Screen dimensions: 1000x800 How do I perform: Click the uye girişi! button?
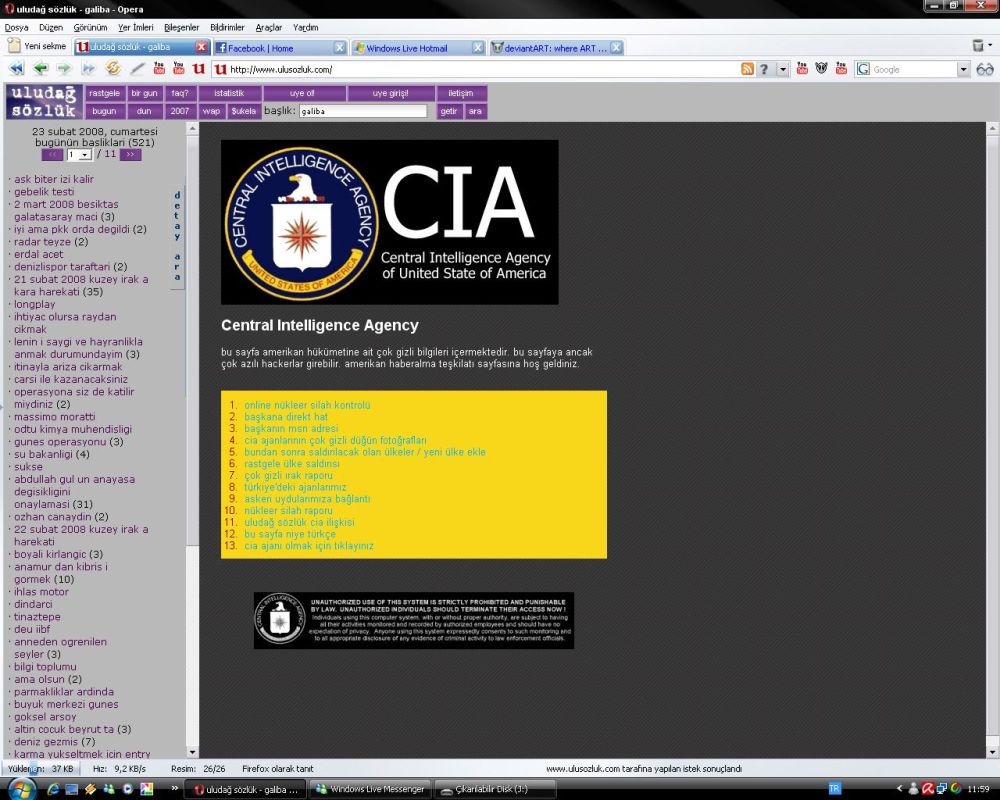[x=390, y=93]
